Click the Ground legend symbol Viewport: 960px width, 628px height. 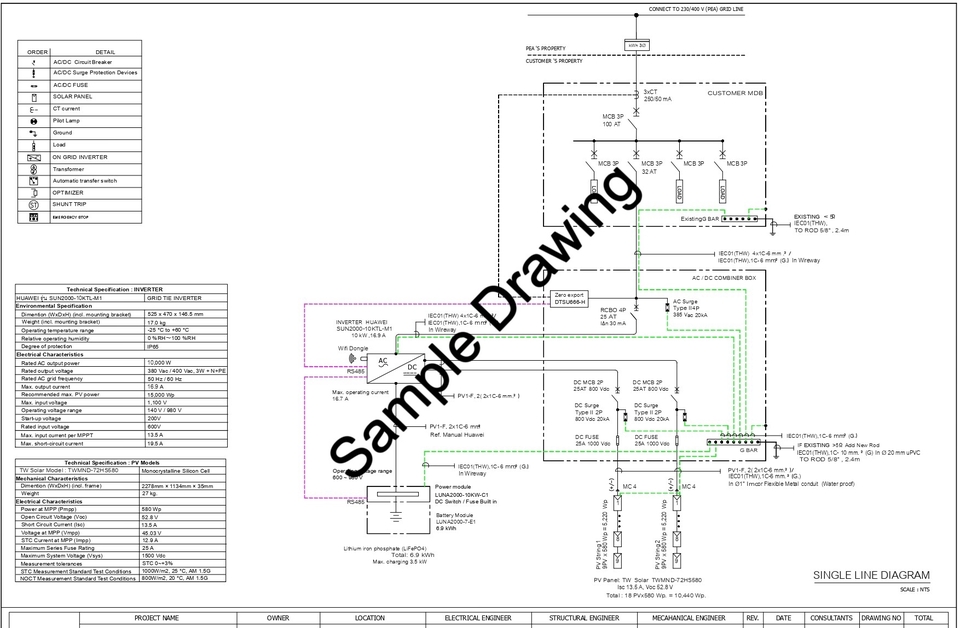(x=34, y=133)
